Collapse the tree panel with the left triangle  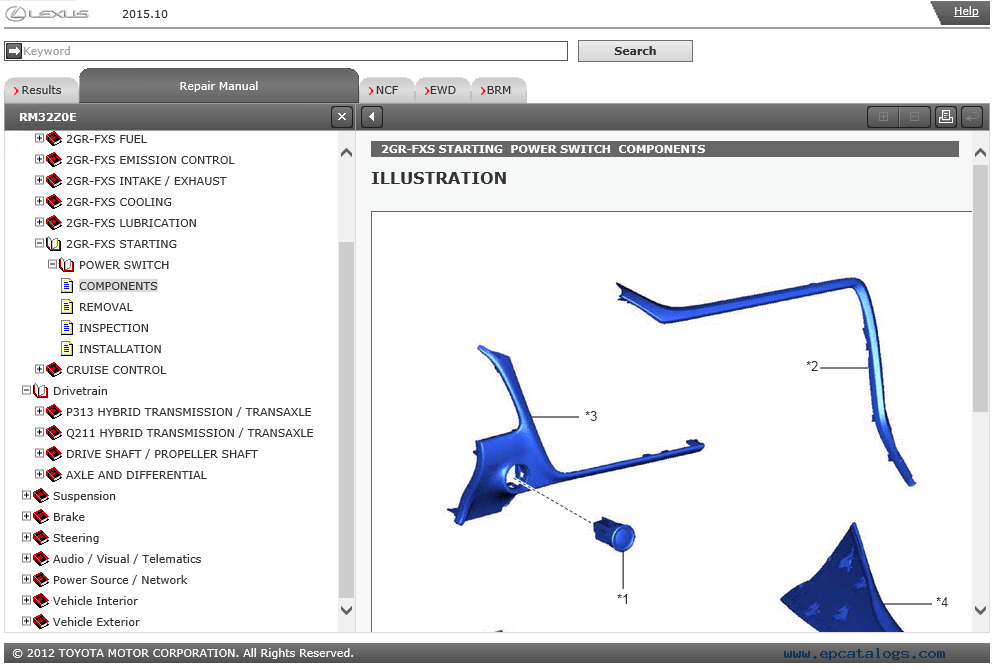coord(372,117)
